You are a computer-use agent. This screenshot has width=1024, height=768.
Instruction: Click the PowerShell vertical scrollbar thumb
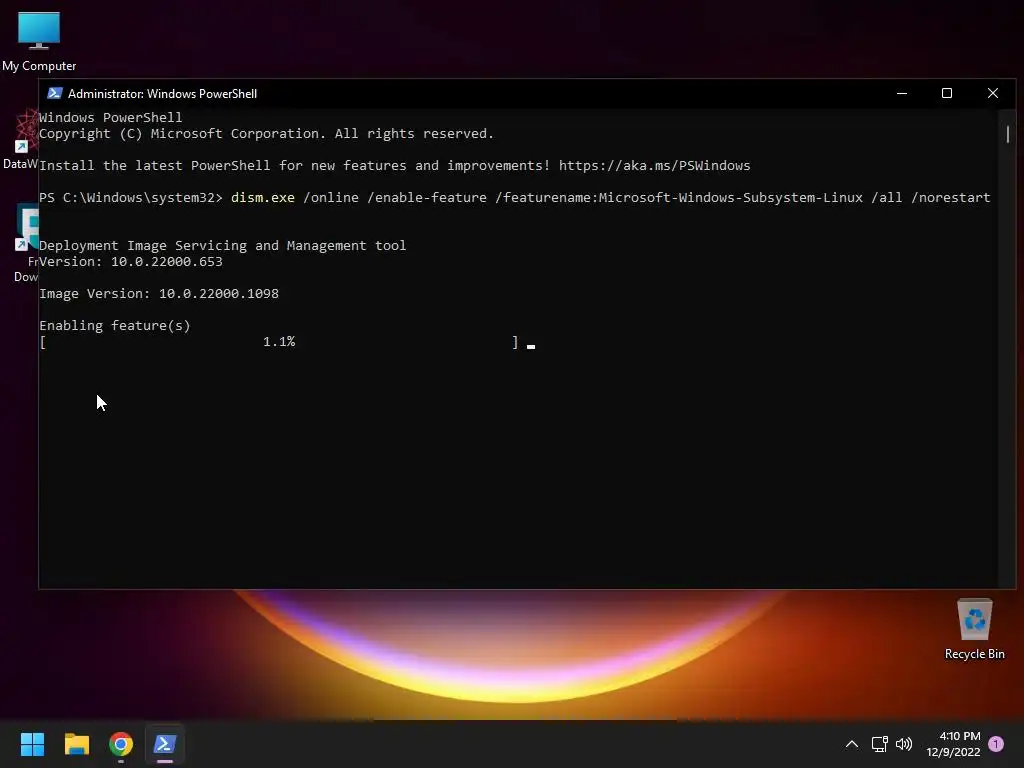[1008, 135]
